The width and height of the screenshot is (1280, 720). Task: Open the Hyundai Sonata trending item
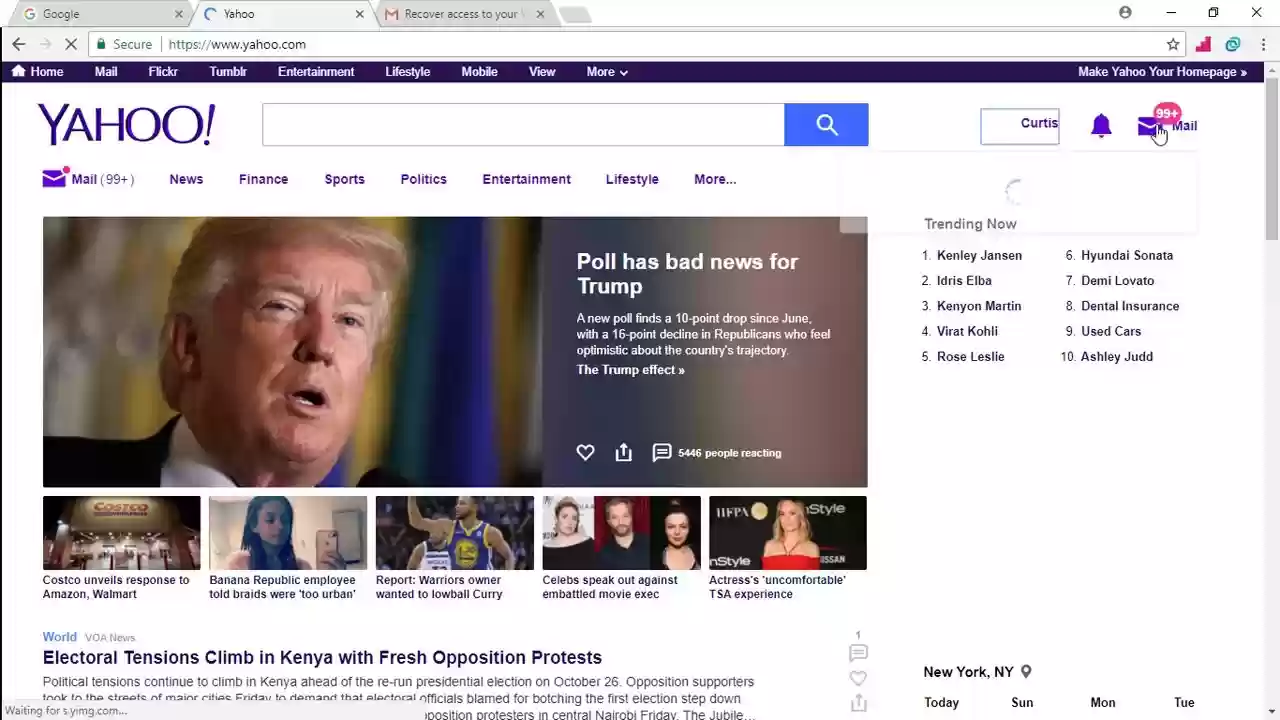[1127, 255]
